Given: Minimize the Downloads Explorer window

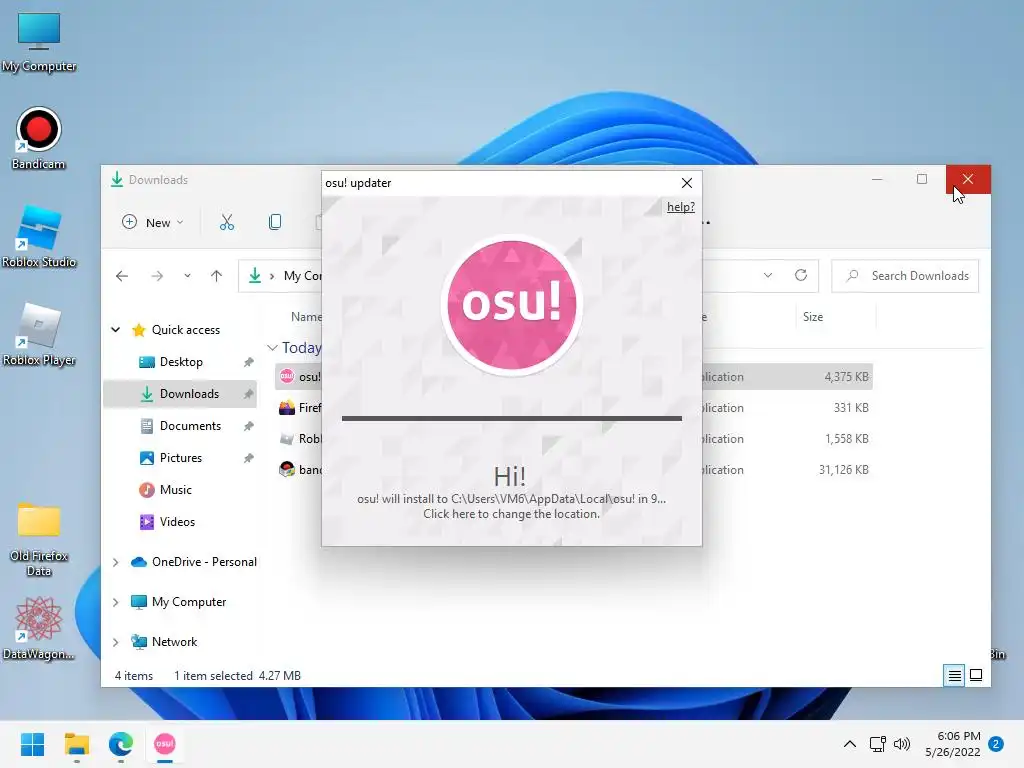Looking at the screenshot, I should pos(877,179).
